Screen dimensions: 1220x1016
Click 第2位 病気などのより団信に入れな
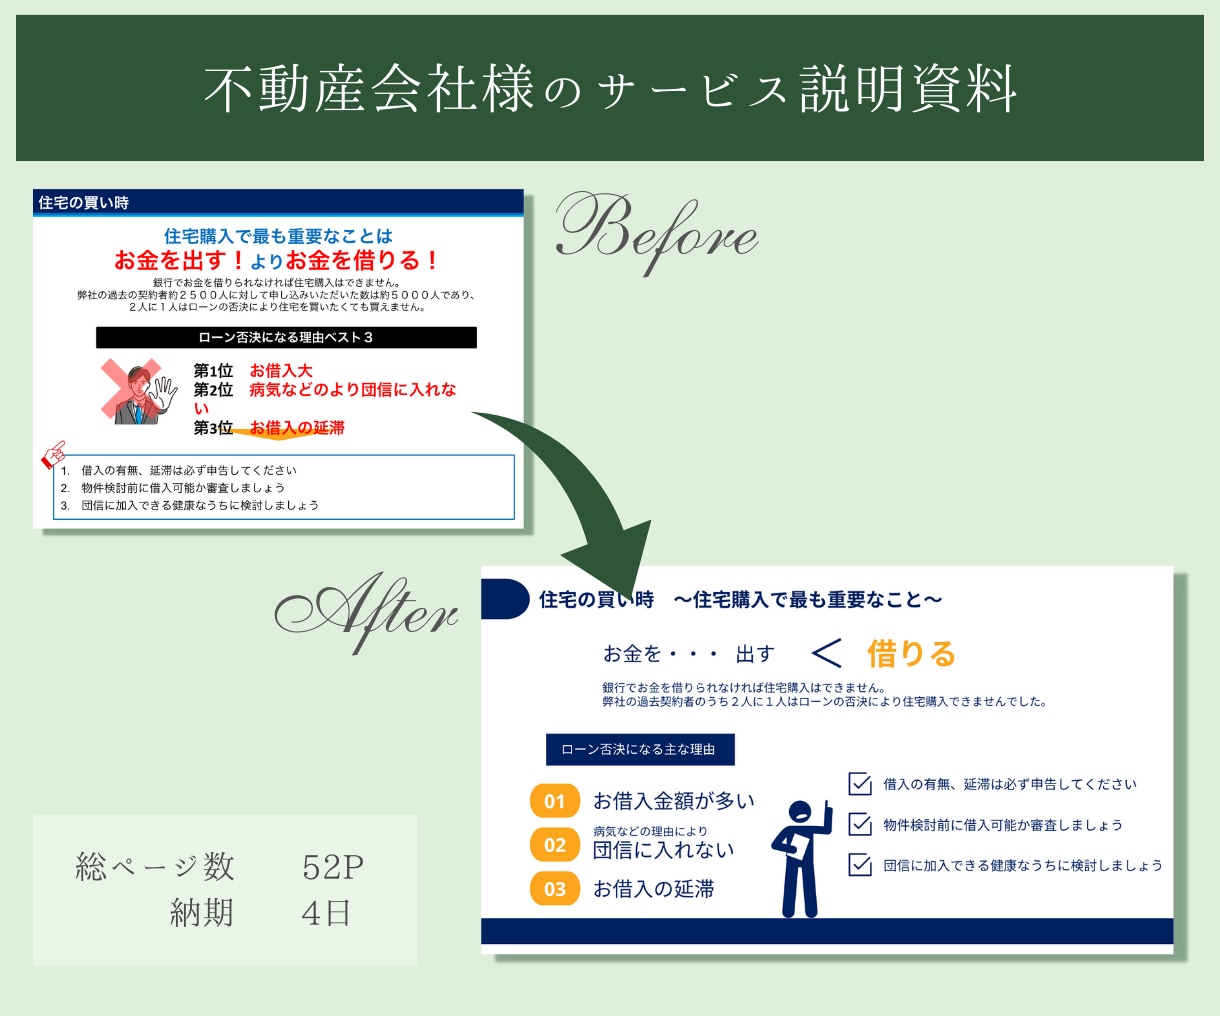point(325,390)
